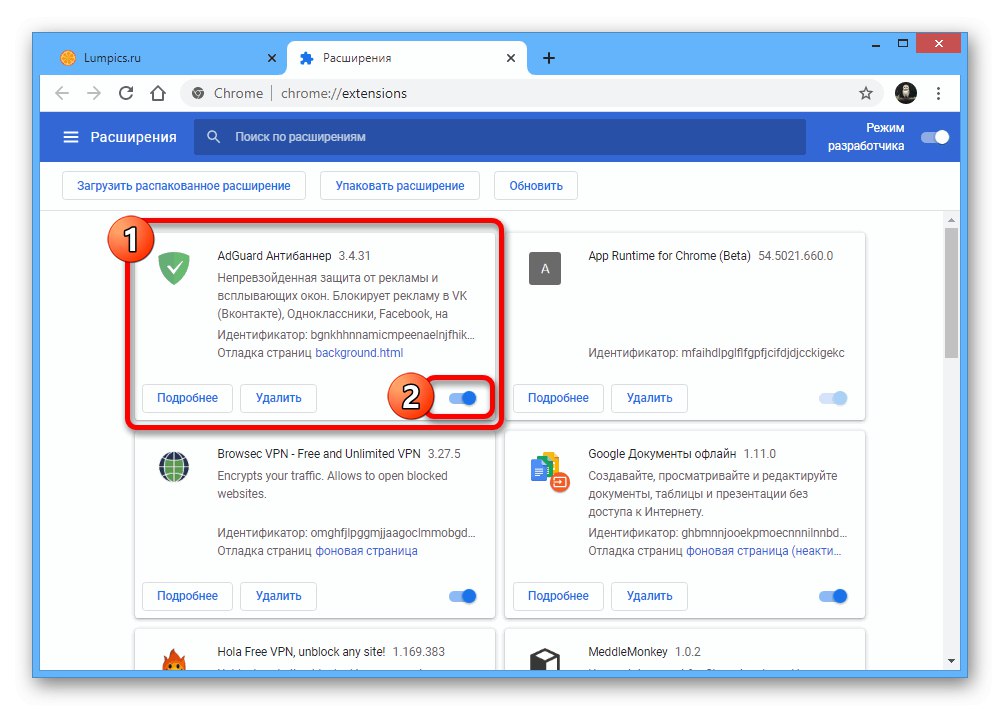Remove Google Документы with Удалить

click(x=649, y=596)
